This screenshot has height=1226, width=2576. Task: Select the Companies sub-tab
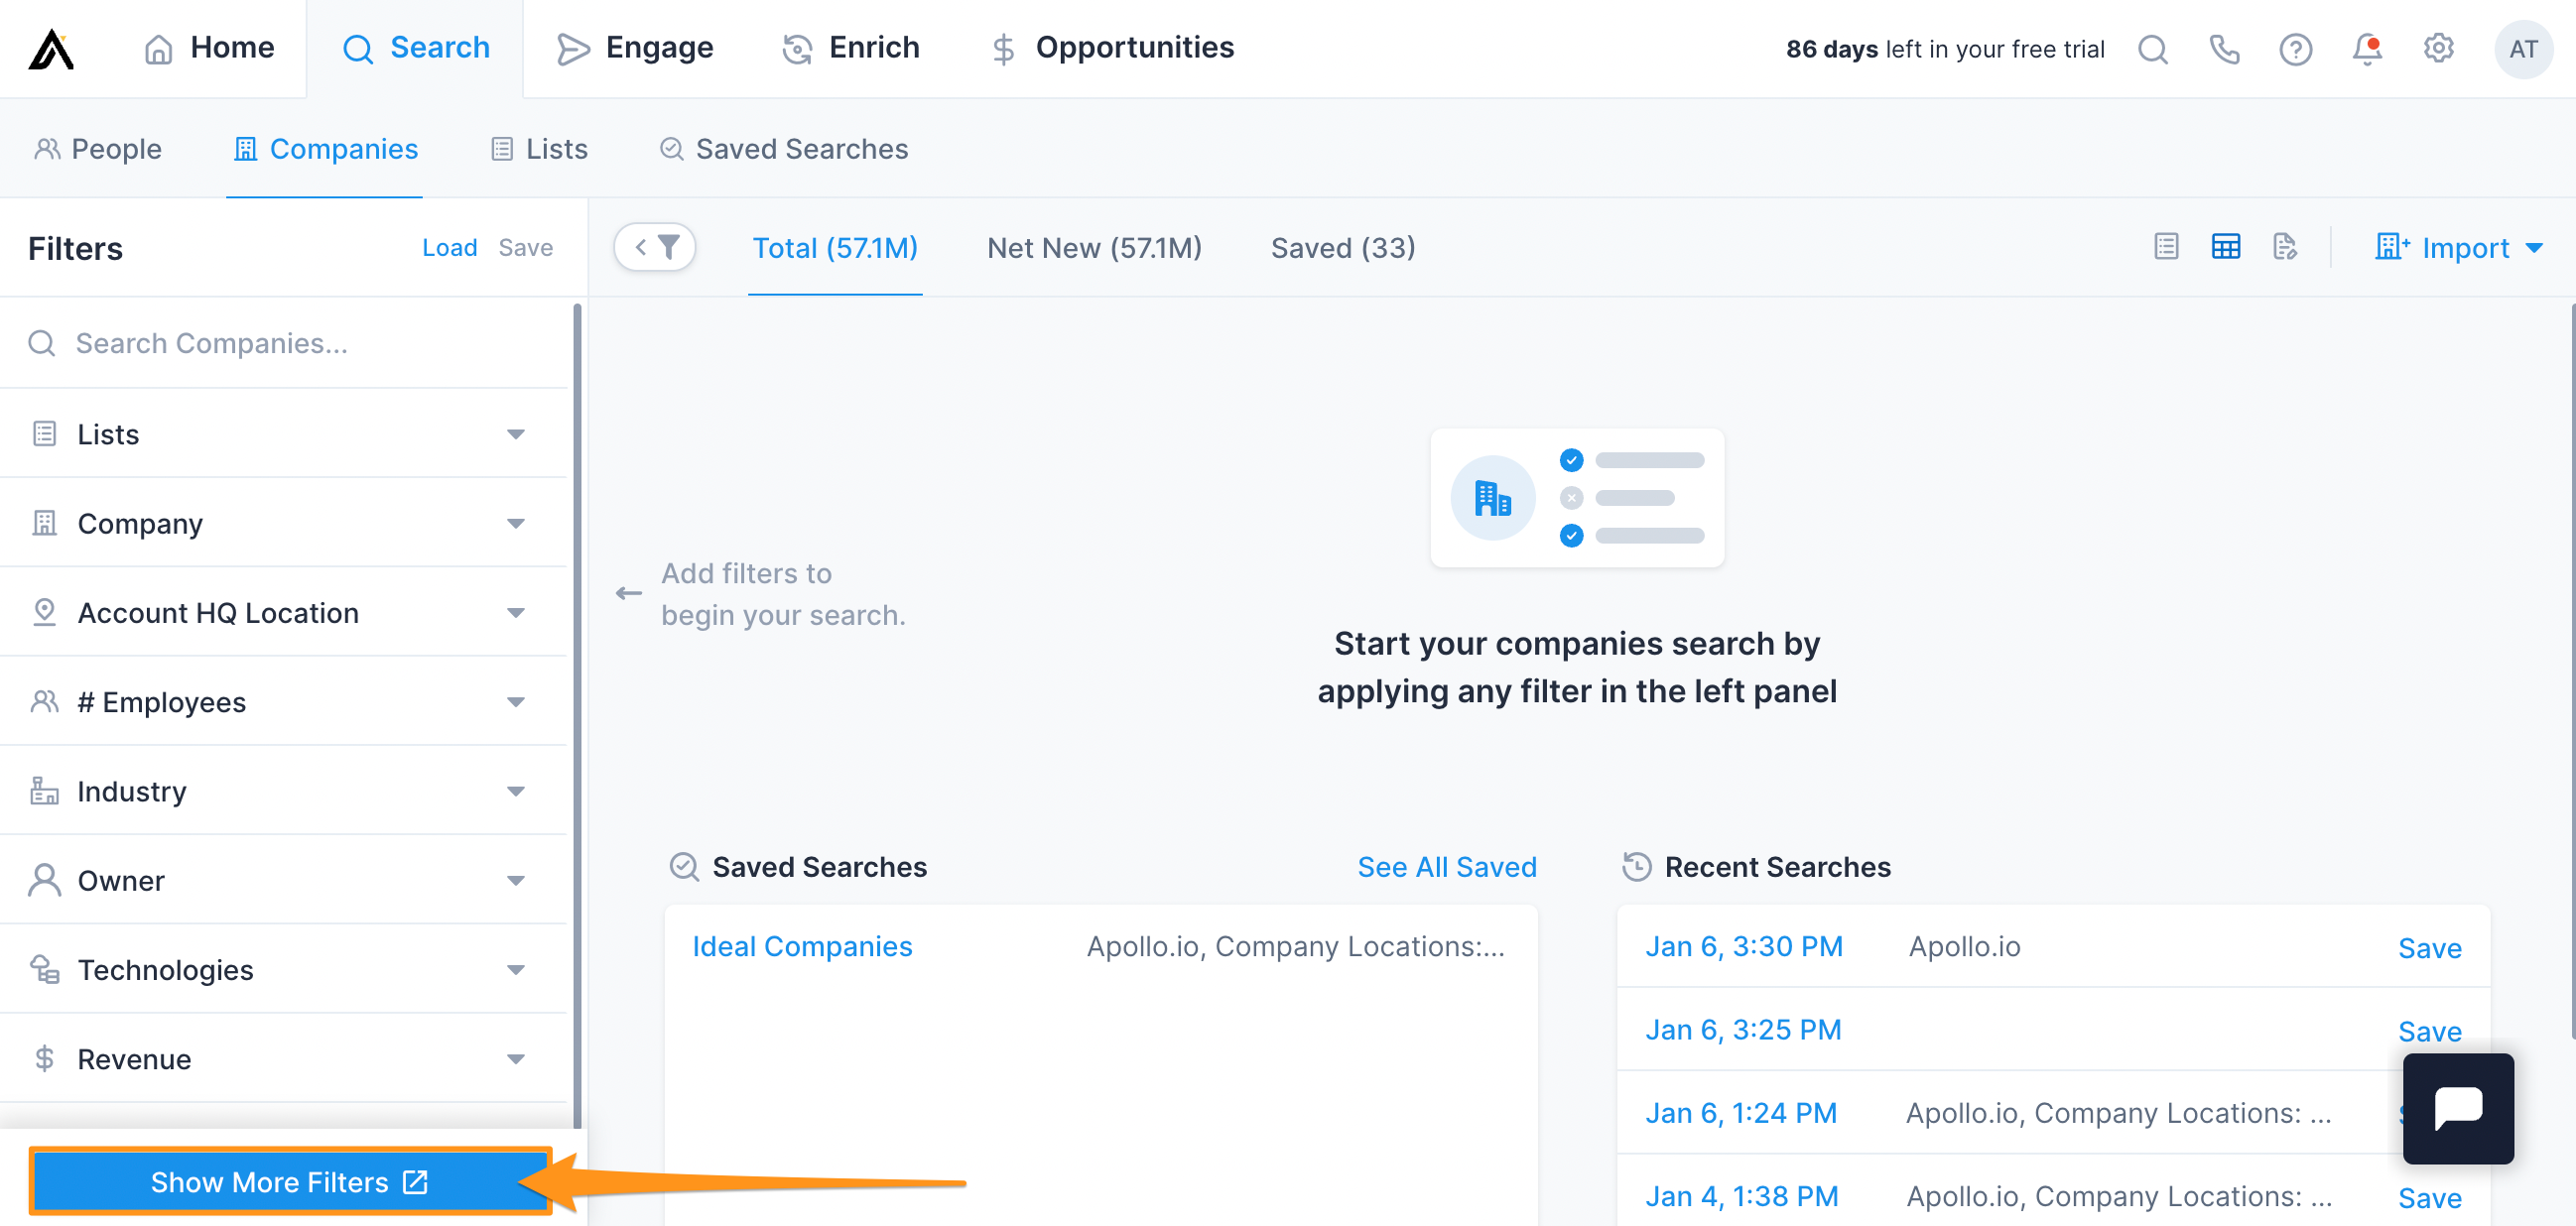[325, 149]
